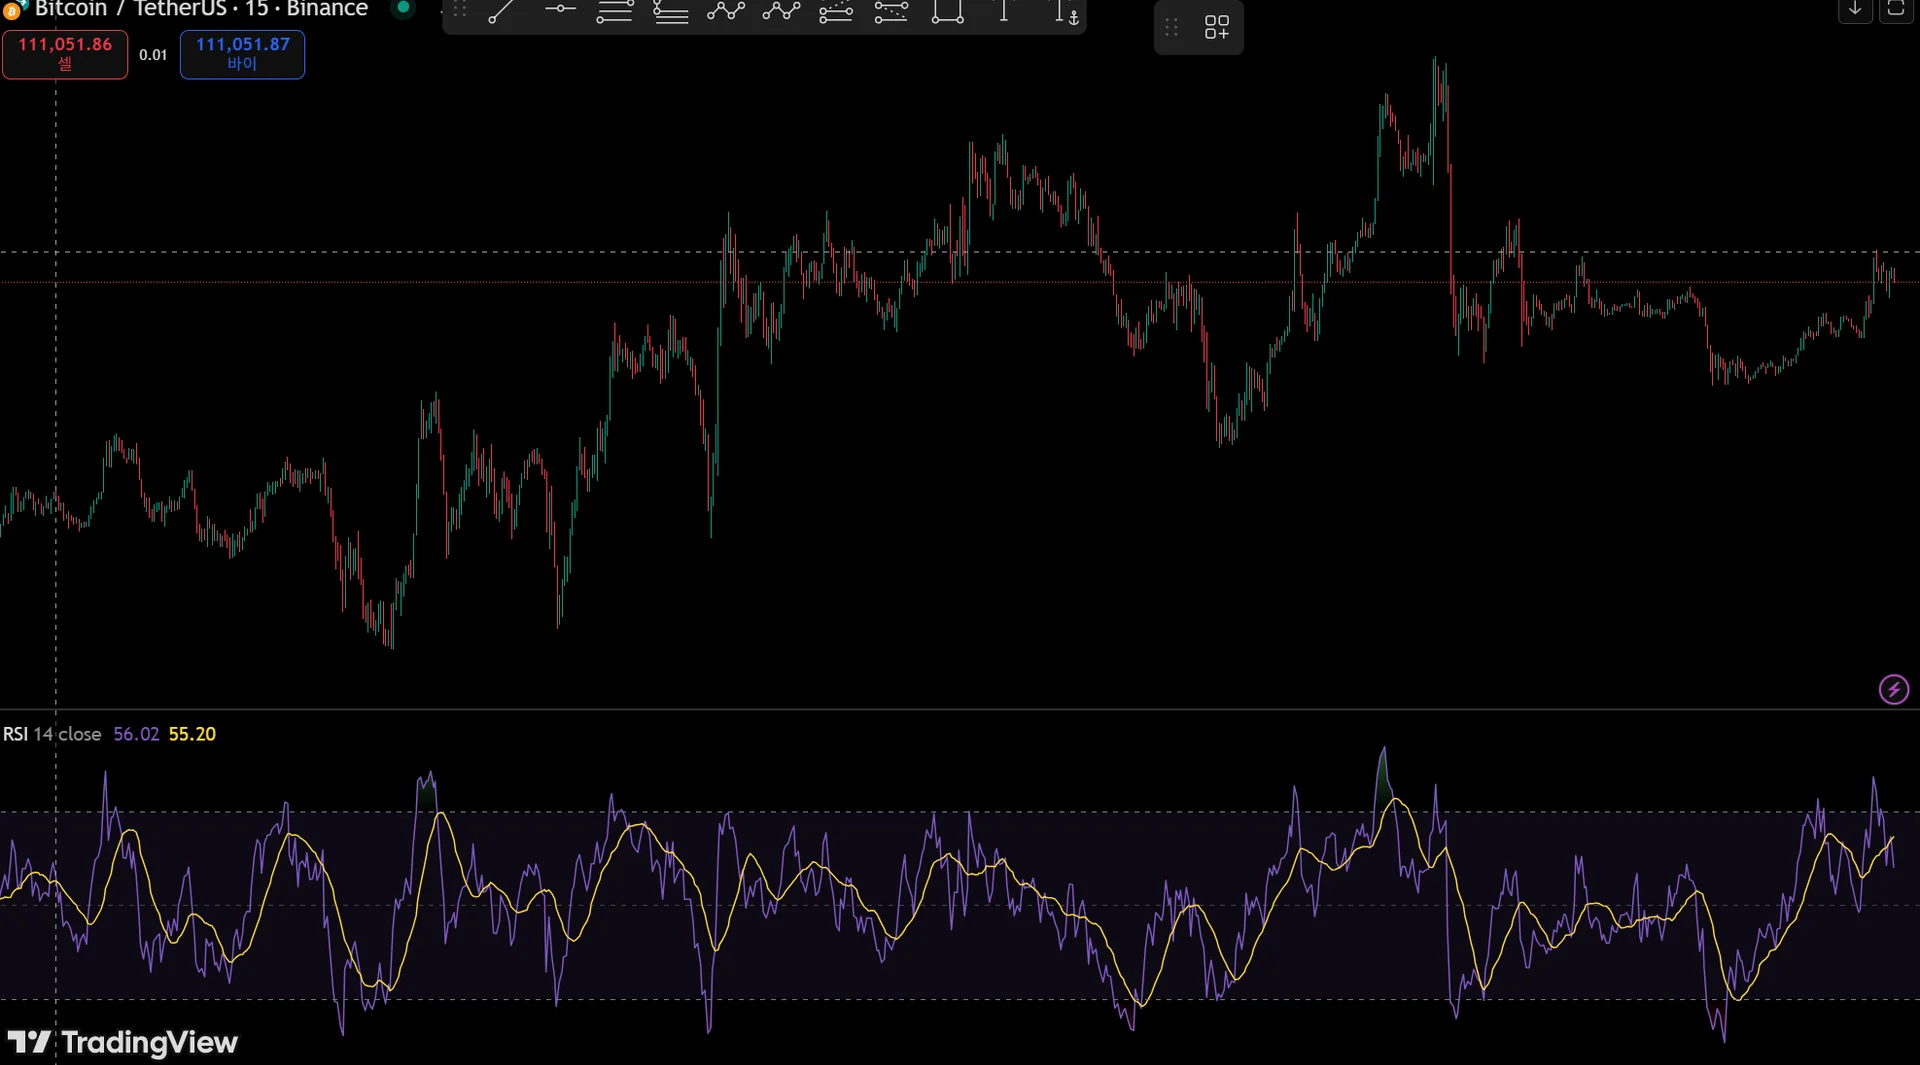Select the short position projection tool
Screen dimensions: 1920x1065
point(891,12)
